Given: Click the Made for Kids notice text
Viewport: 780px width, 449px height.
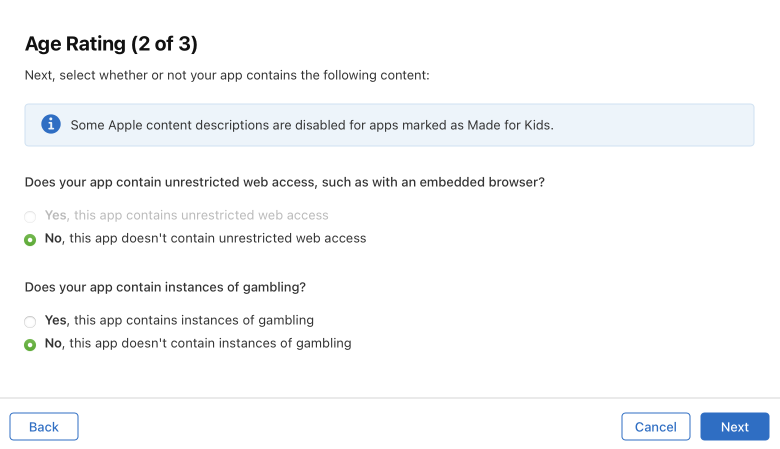Looking at the screenshot, I should coord(312,125).
